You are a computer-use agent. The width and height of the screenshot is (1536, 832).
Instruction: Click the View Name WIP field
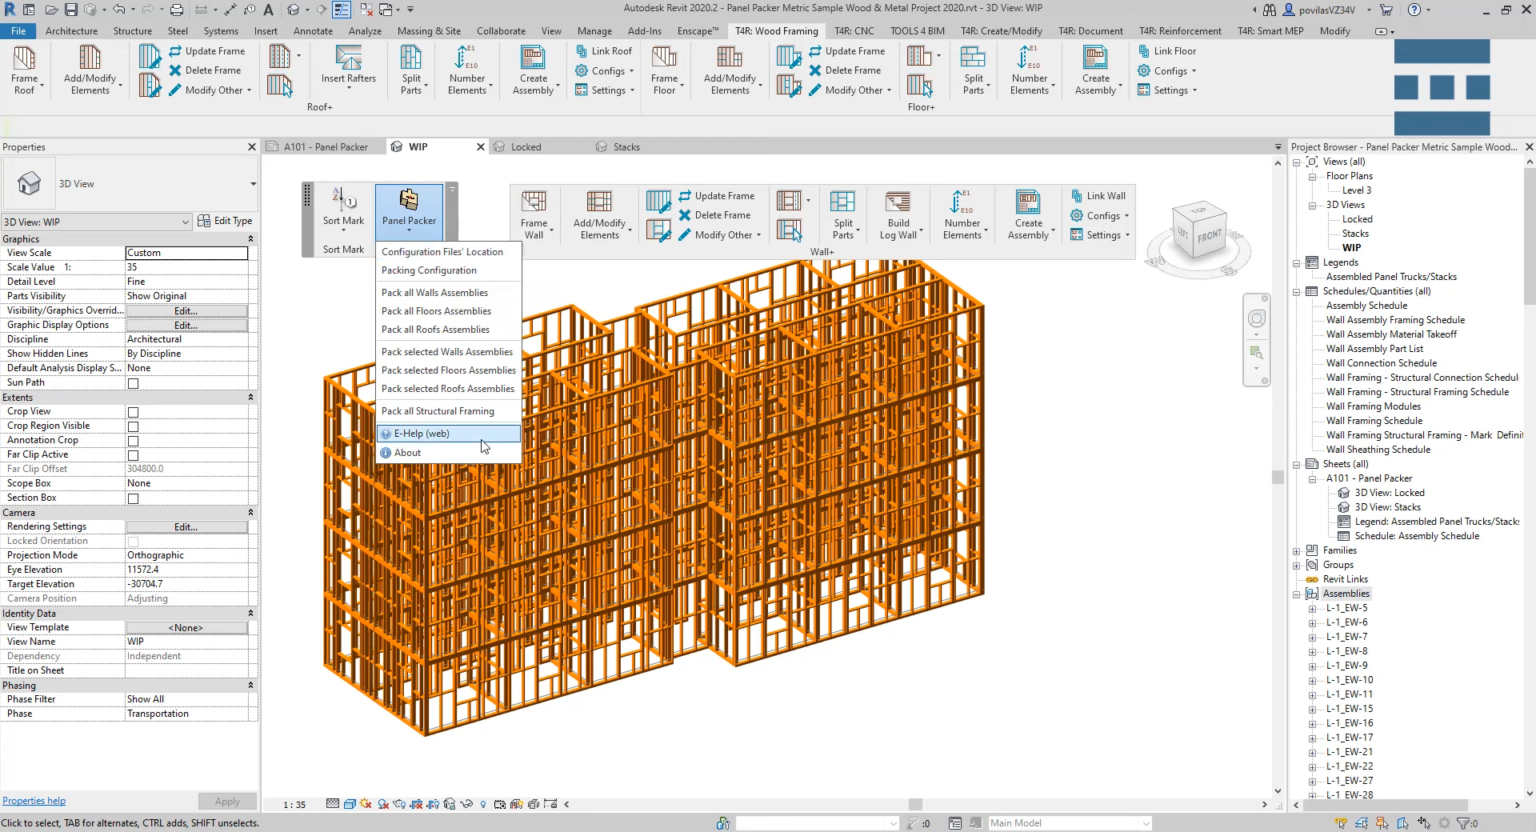point(186,642)
